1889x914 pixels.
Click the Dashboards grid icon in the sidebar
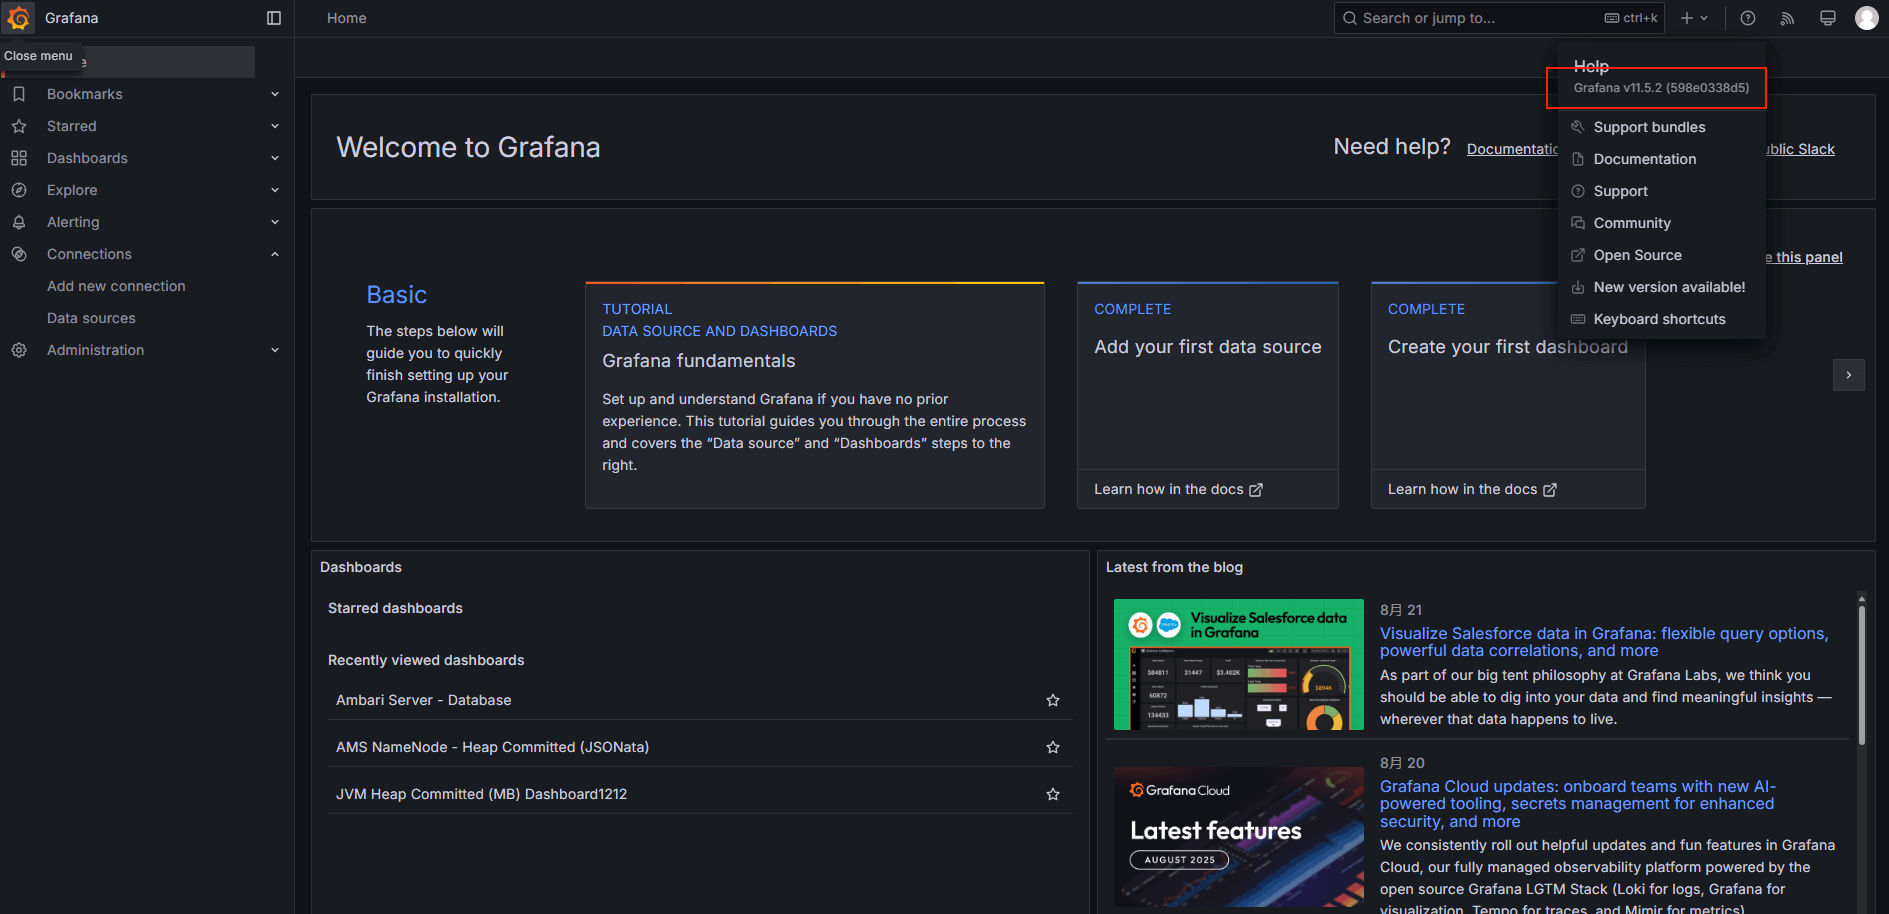[19, 158]
